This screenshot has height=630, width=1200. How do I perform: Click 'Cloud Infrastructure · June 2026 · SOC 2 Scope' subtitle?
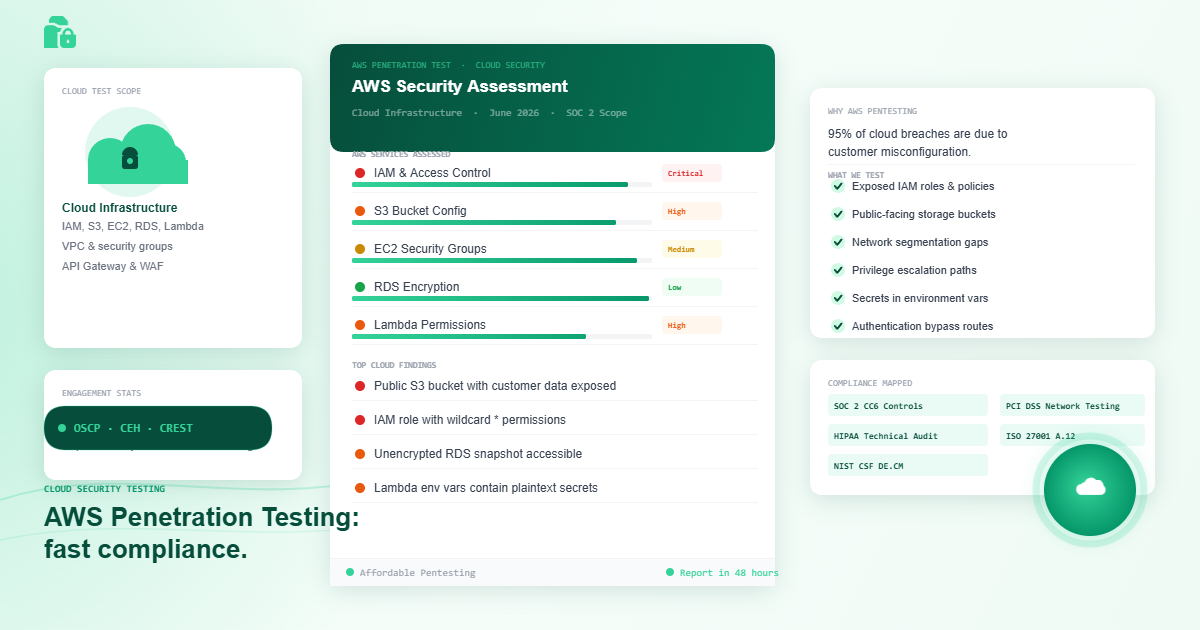(489, 113)
